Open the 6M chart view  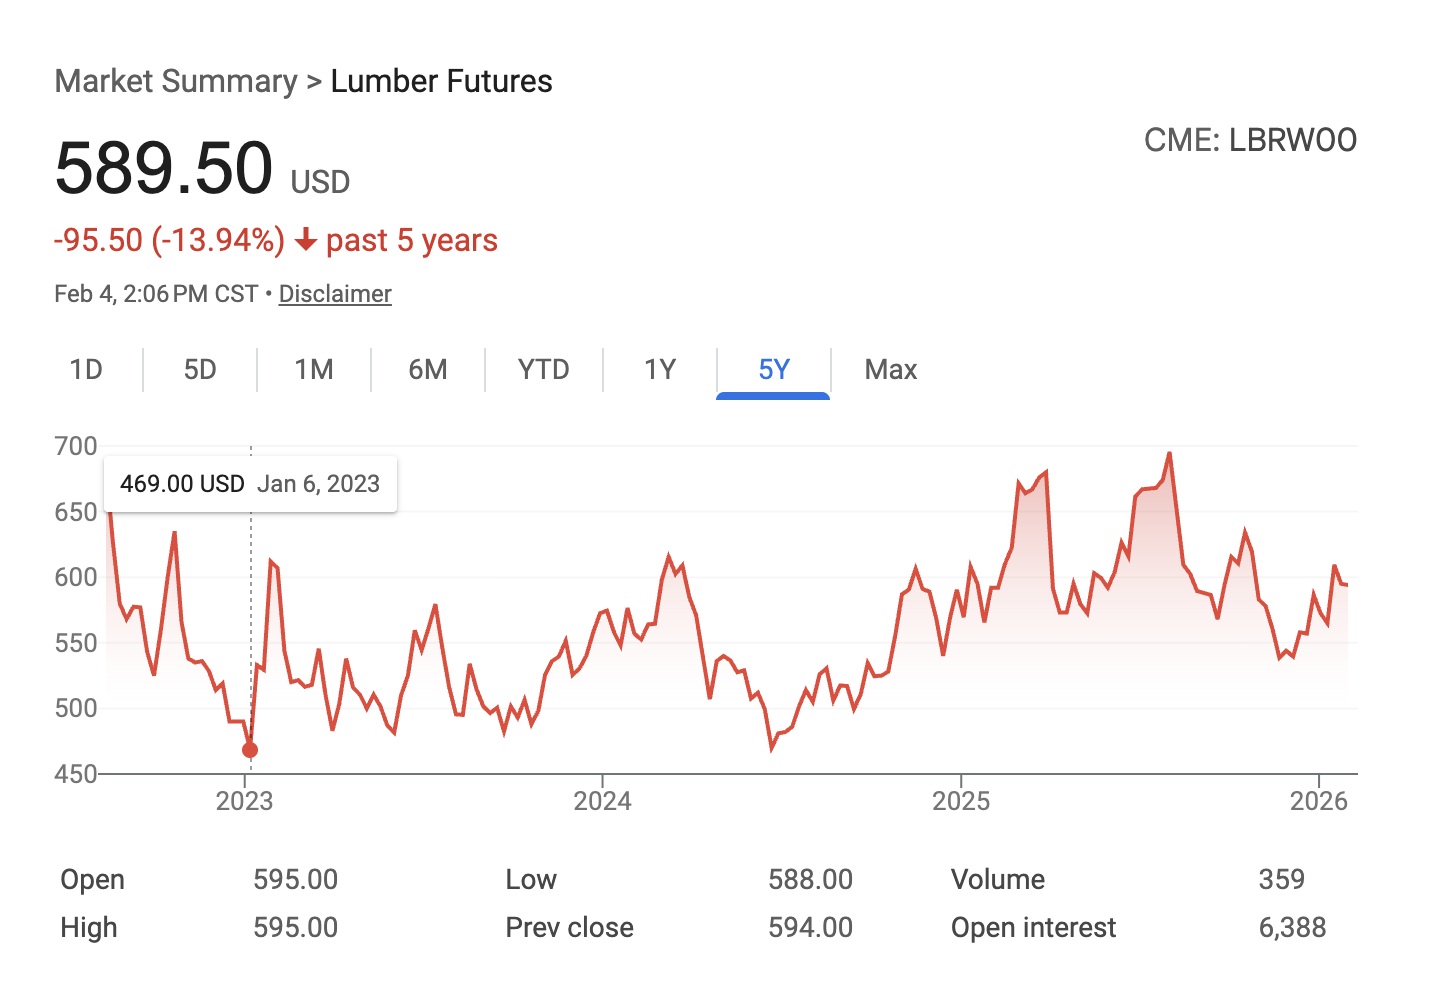428,370
